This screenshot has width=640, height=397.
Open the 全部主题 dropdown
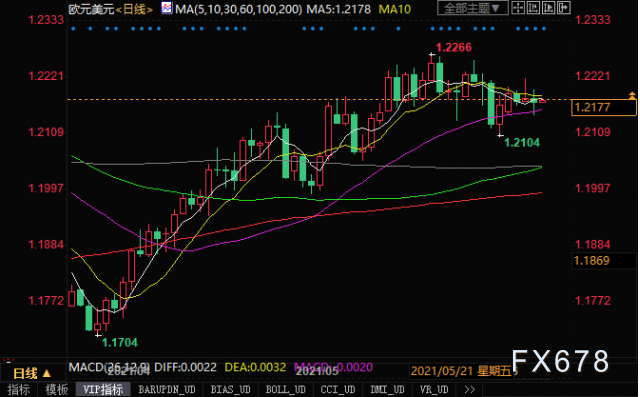tap(472, 8)
